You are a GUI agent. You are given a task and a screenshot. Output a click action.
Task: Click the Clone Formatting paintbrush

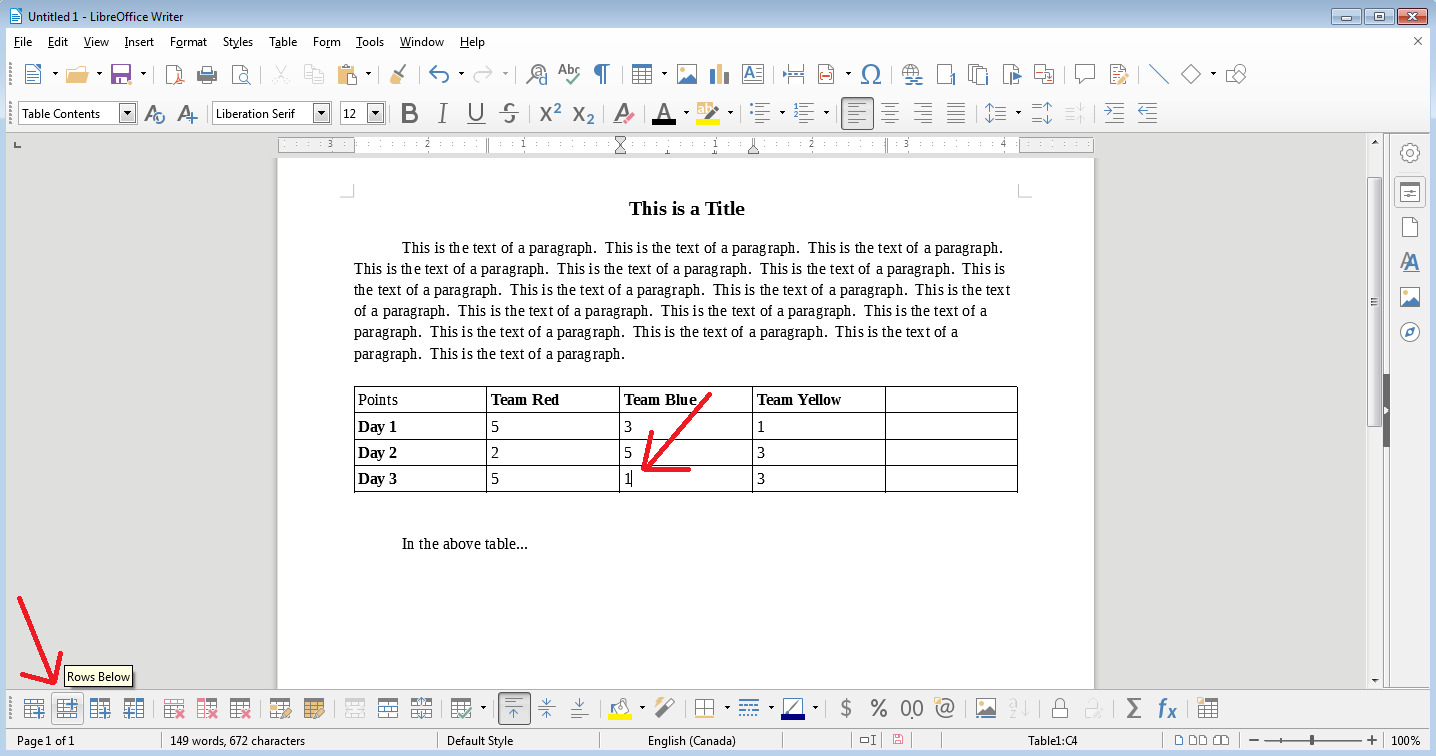pyautogui.click(x=397, y=74)
